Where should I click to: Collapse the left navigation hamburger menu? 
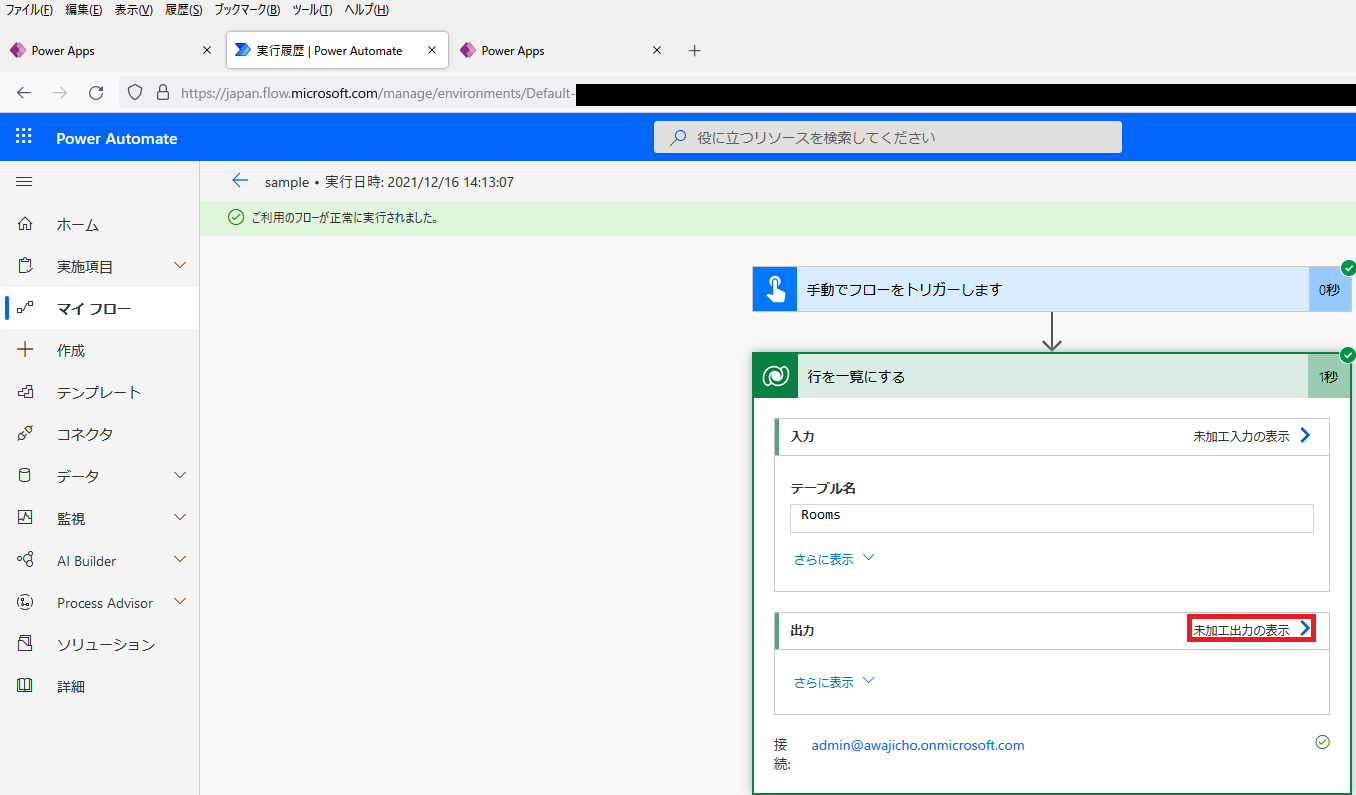[25, 181]
